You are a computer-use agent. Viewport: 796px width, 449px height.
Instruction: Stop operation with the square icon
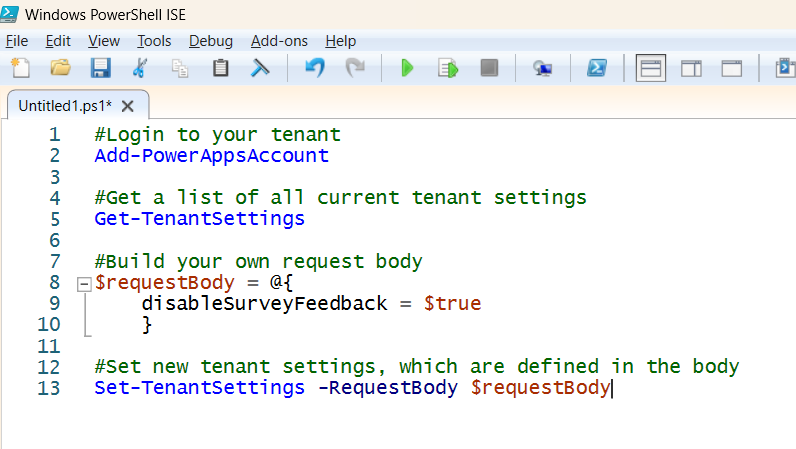(489, 68)
